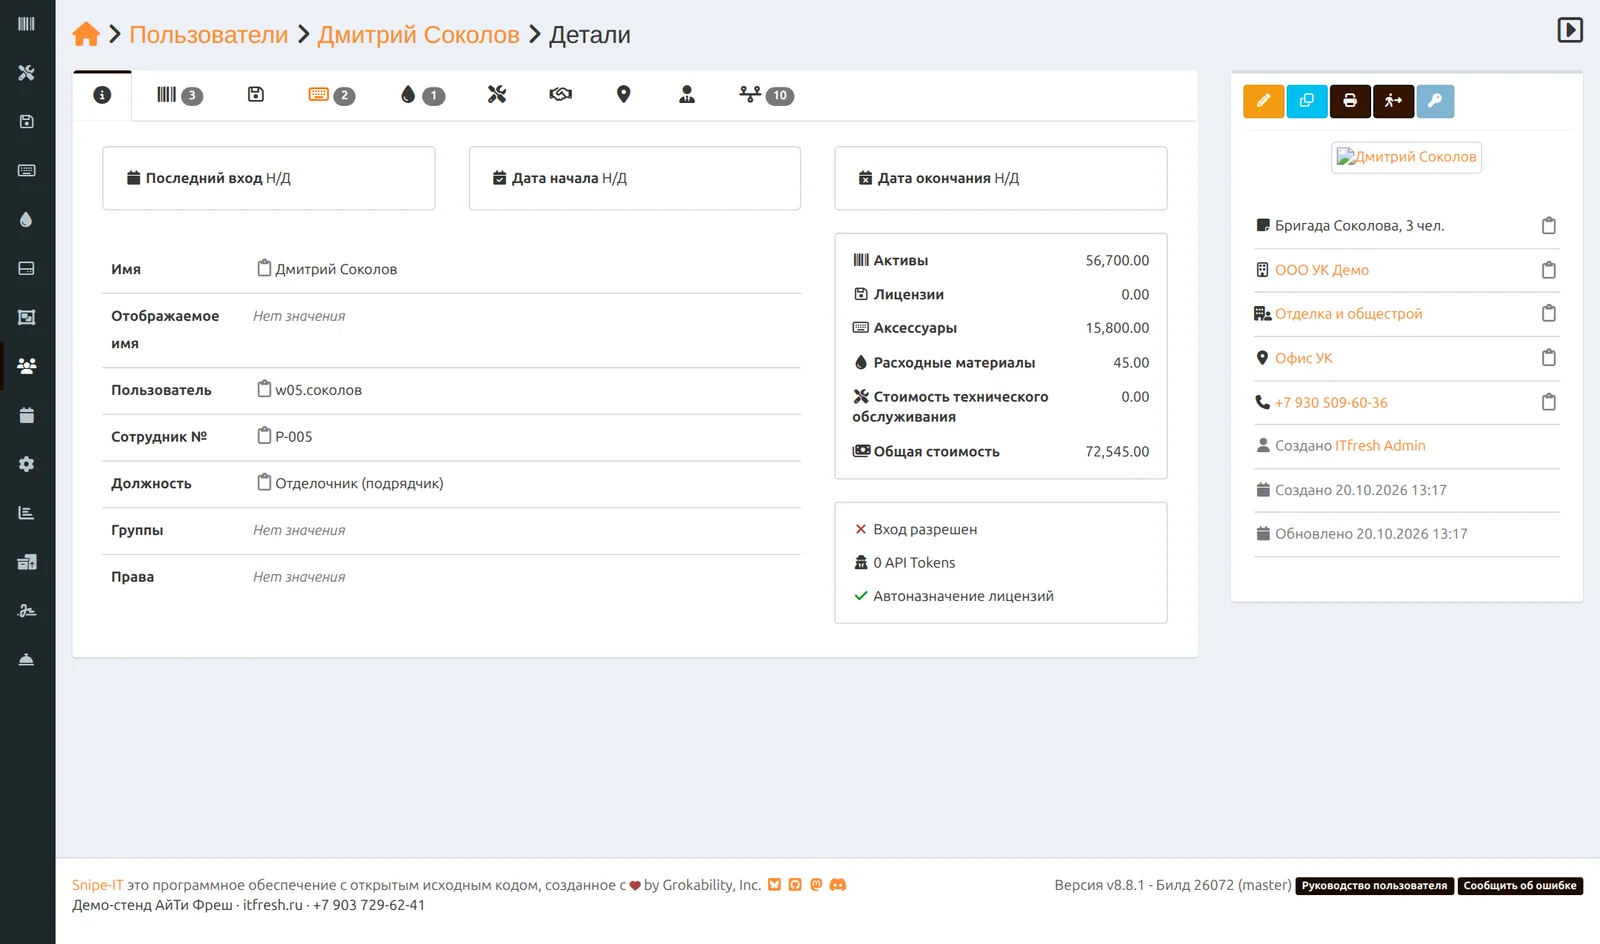Open Settings gear icon in sidebar
1600x944 pixels.
pos(27,464)
